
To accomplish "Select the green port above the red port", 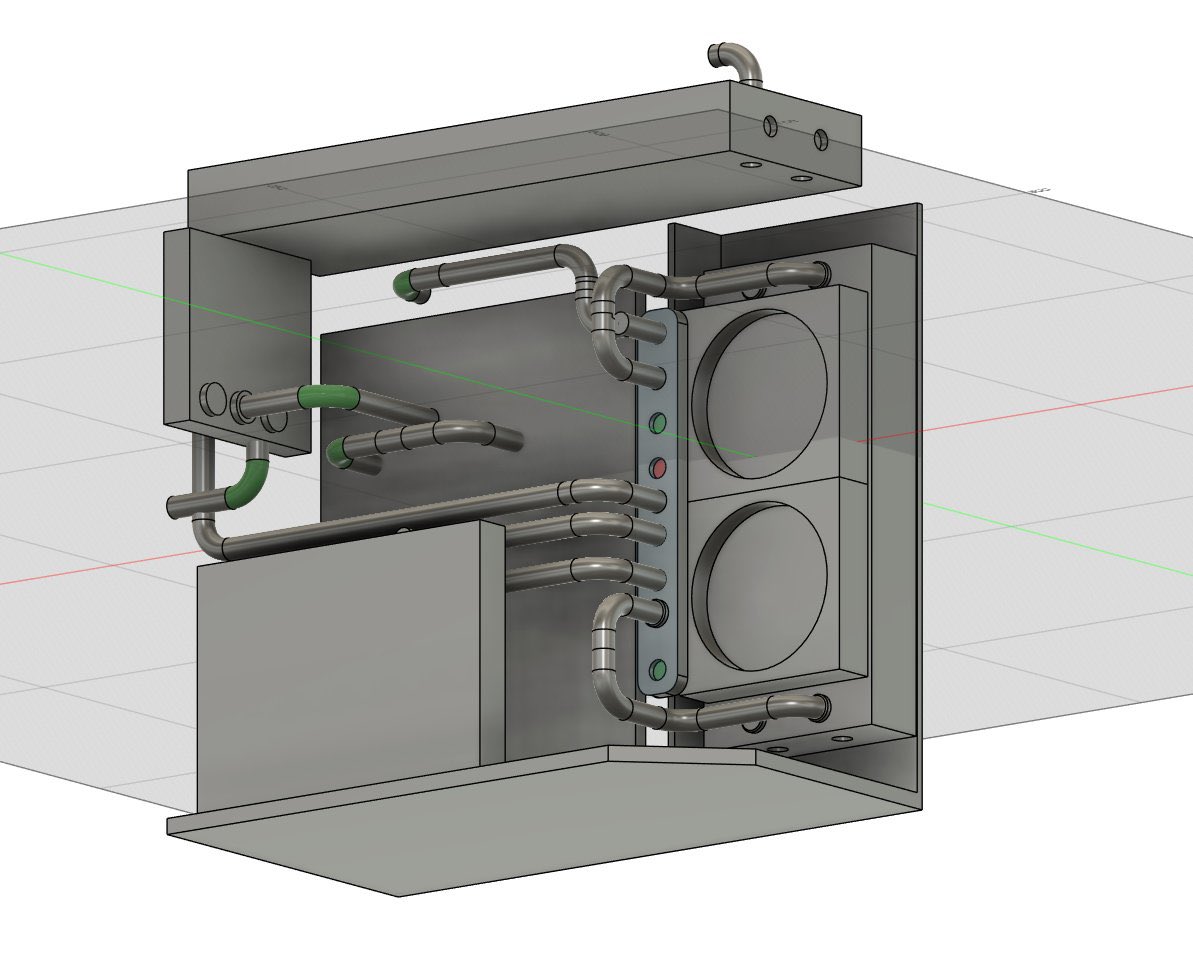I will [x=658, y=423].
